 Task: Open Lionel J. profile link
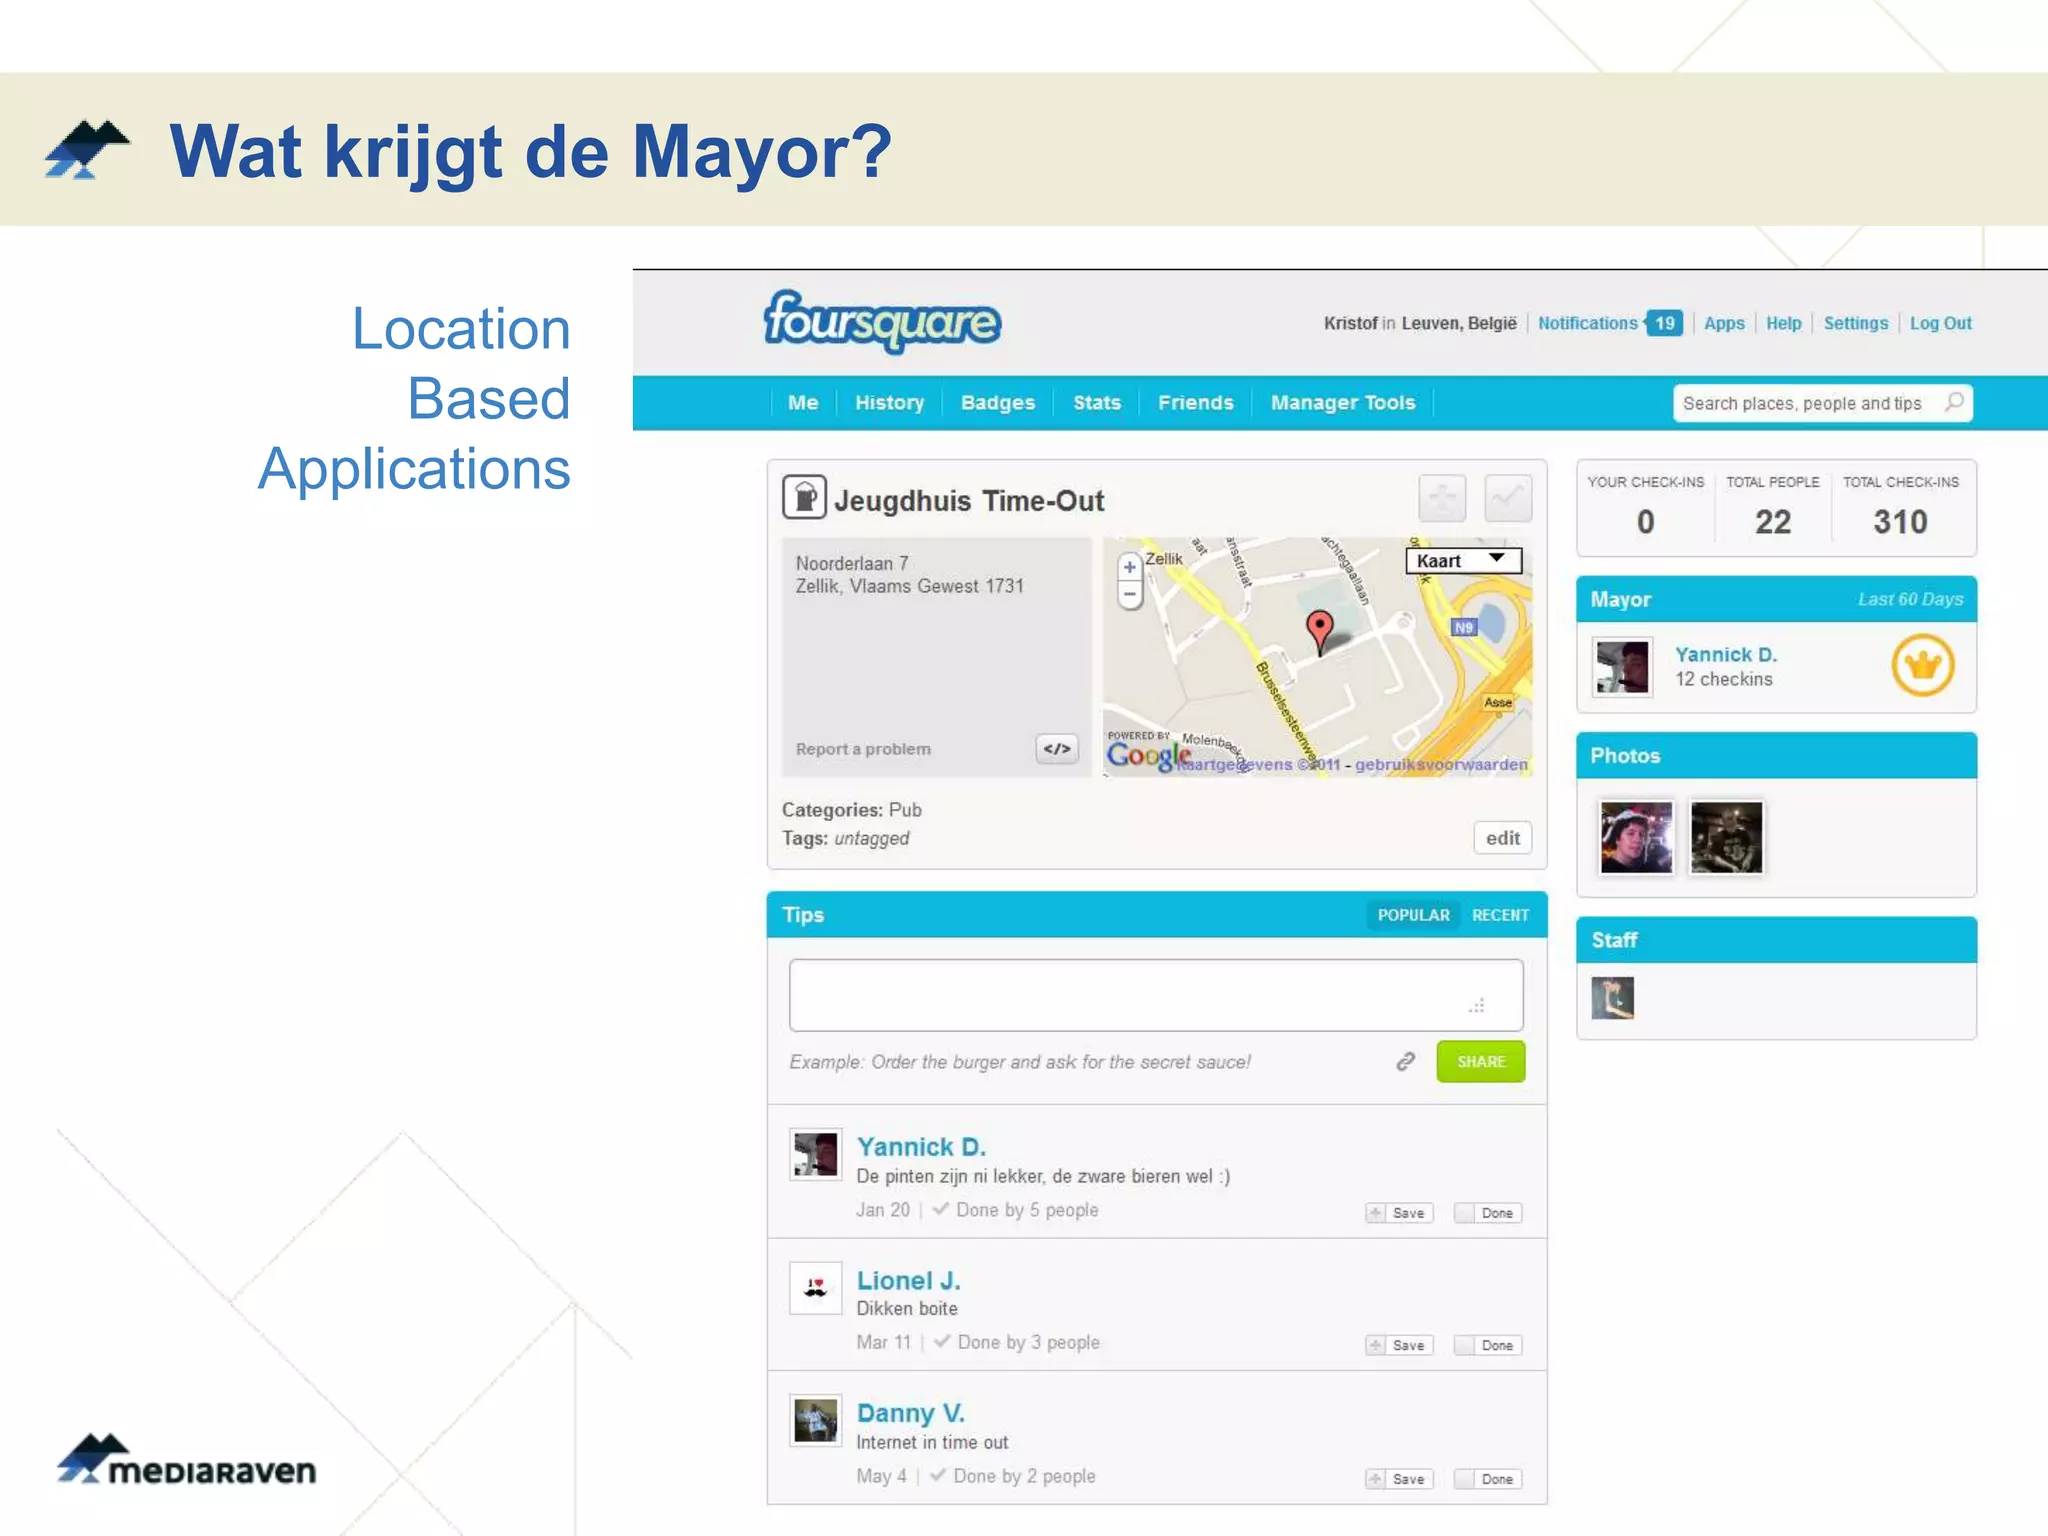pyautogui.click(x=908, y=1280)
